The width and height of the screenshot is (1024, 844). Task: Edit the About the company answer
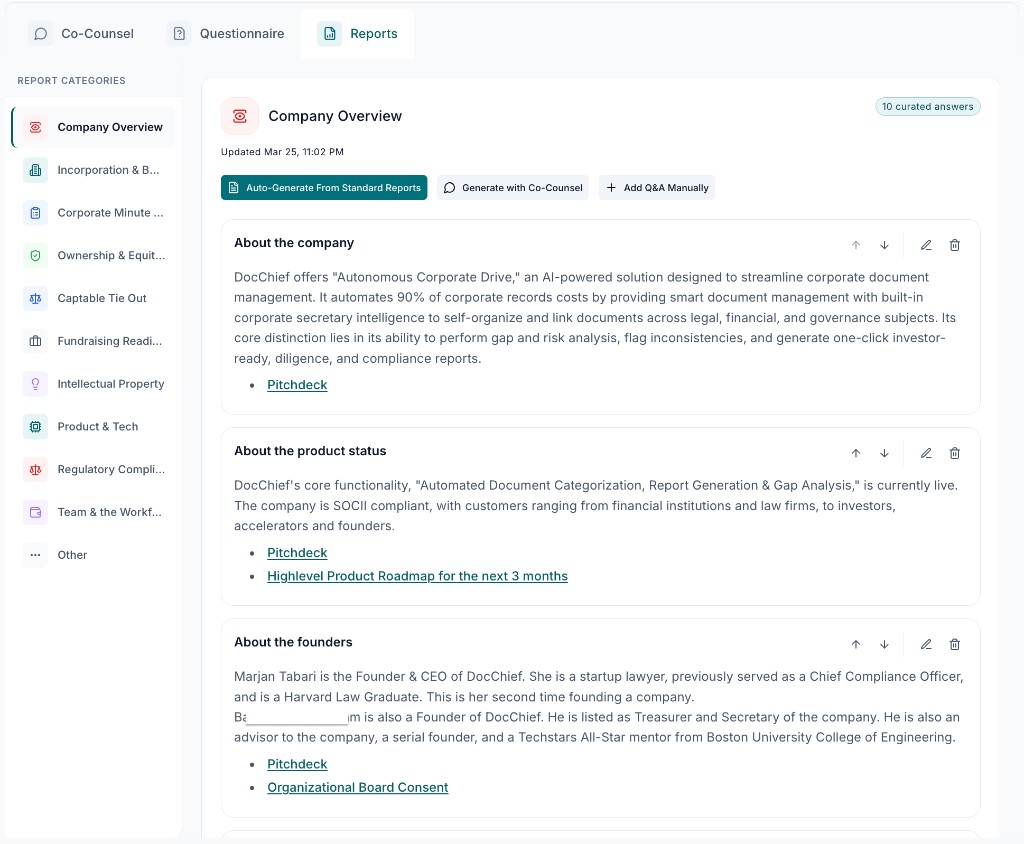tap(926, 245)
